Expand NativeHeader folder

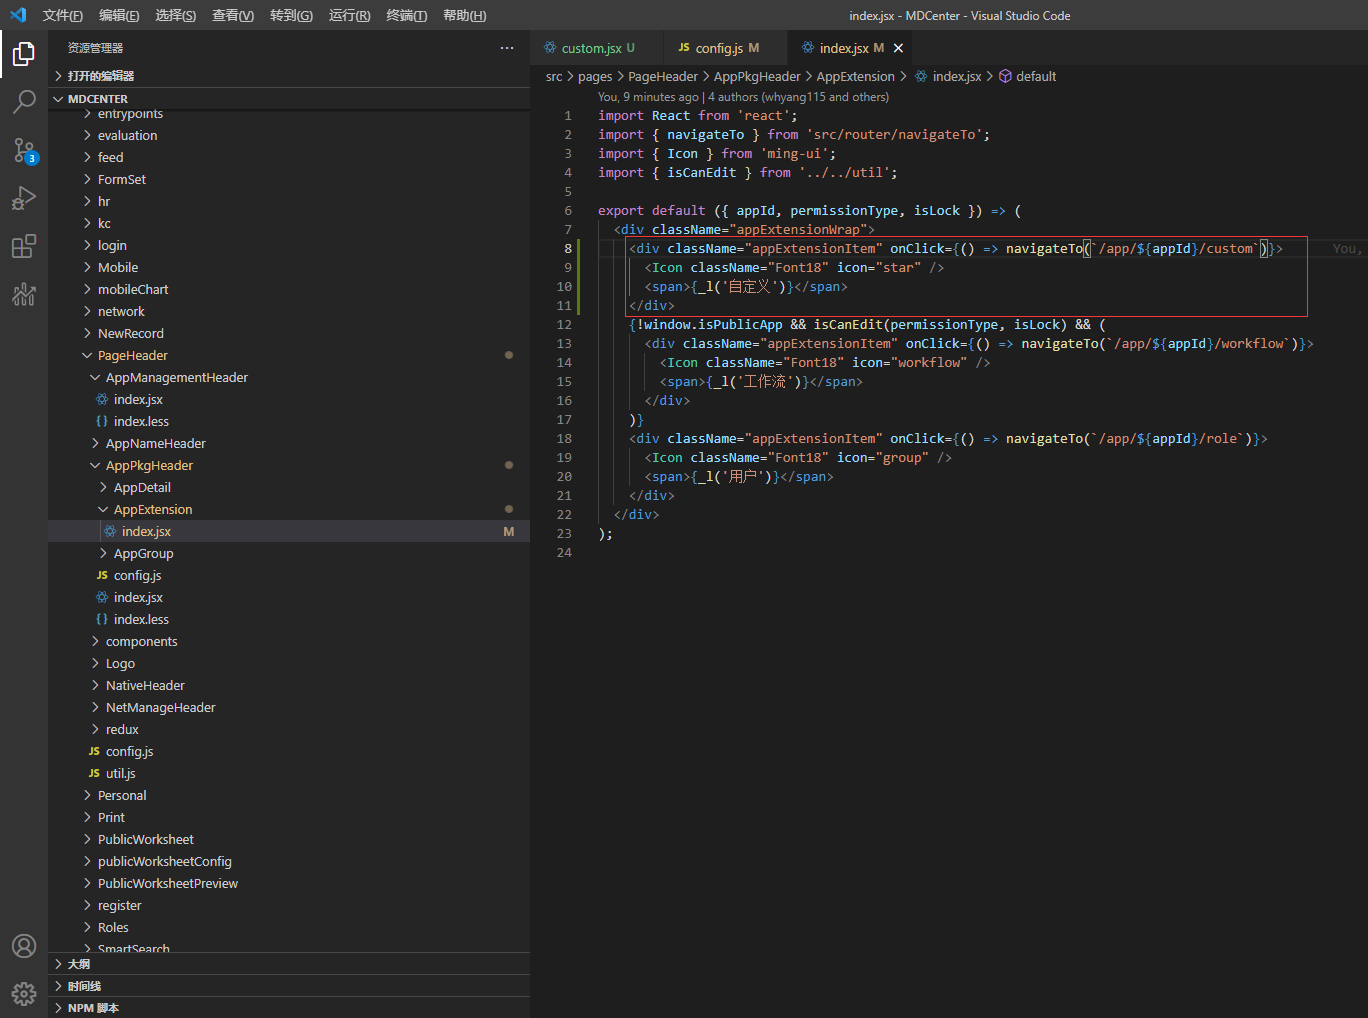pos(289,685)
